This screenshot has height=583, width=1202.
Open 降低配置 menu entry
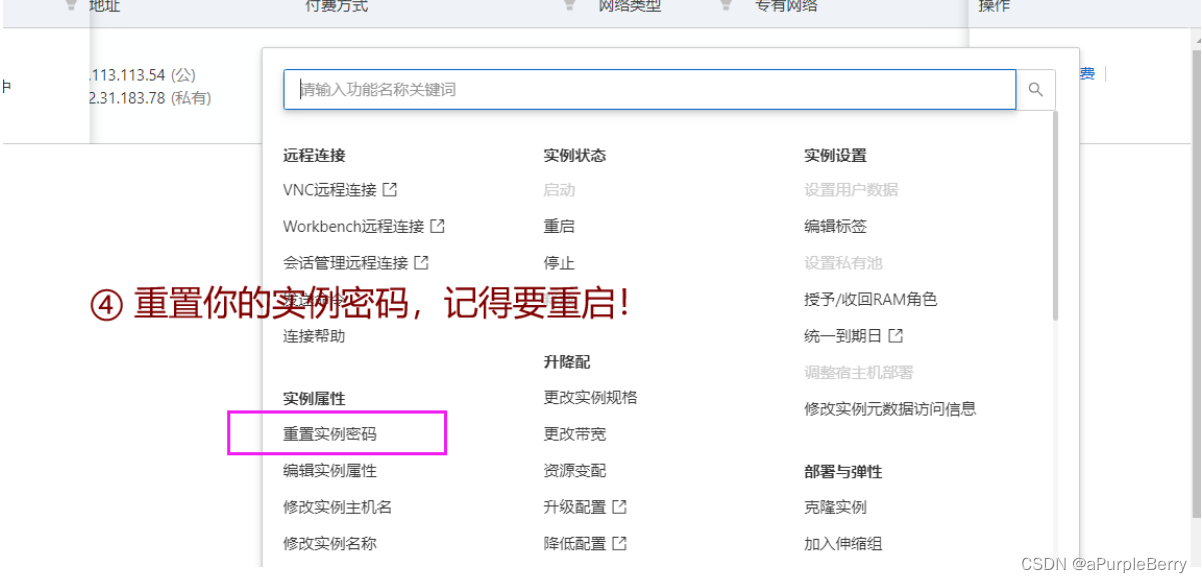coord(575,544)
